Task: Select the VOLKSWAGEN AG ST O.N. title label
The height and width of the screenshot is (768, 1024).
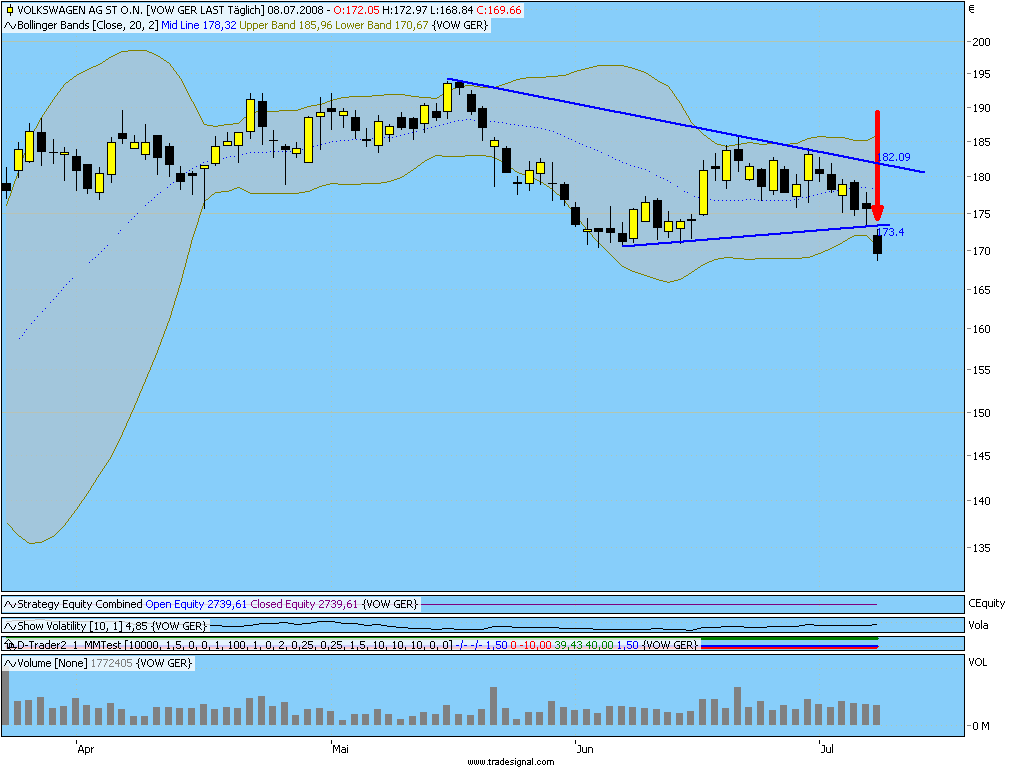Action: point(80,10)
